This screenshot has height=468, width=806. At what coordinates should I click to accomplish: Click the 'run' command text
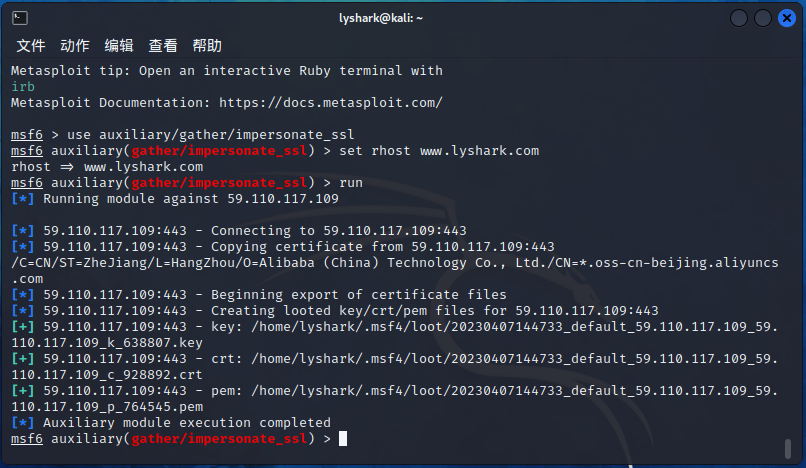(351, 183)
